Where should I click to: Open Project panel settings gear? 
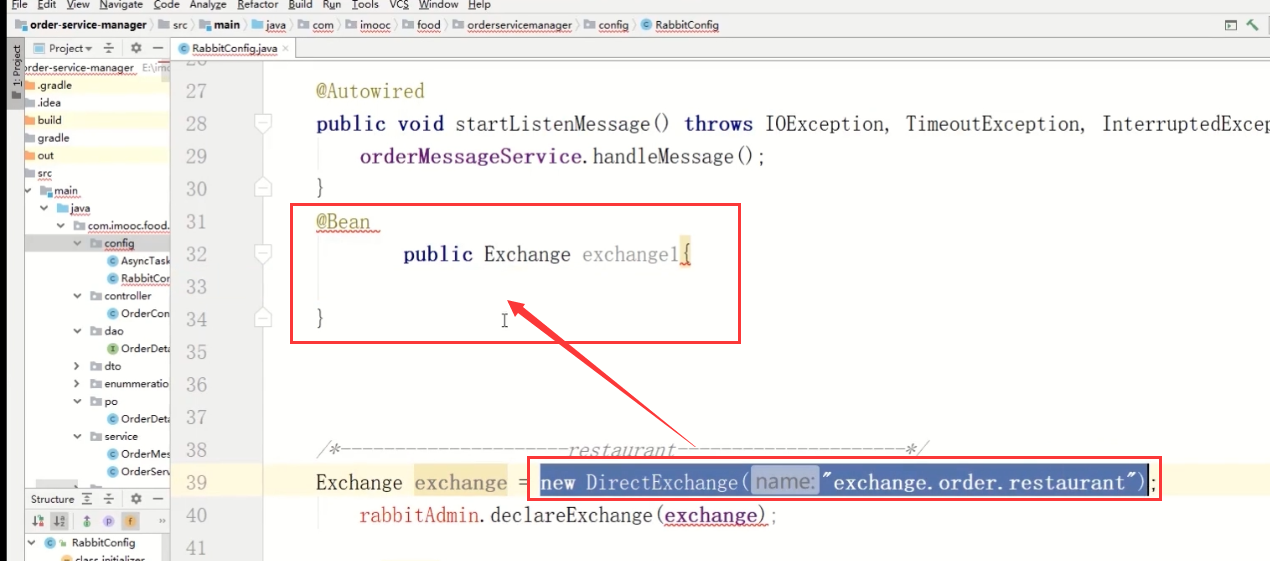(136, 48)
